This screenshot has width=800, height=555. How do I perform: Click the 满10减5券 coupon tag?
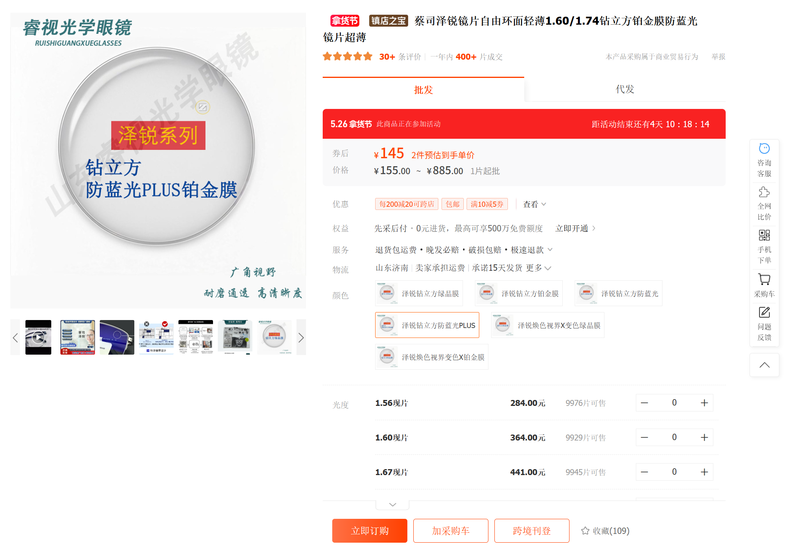tap(487, 204)
